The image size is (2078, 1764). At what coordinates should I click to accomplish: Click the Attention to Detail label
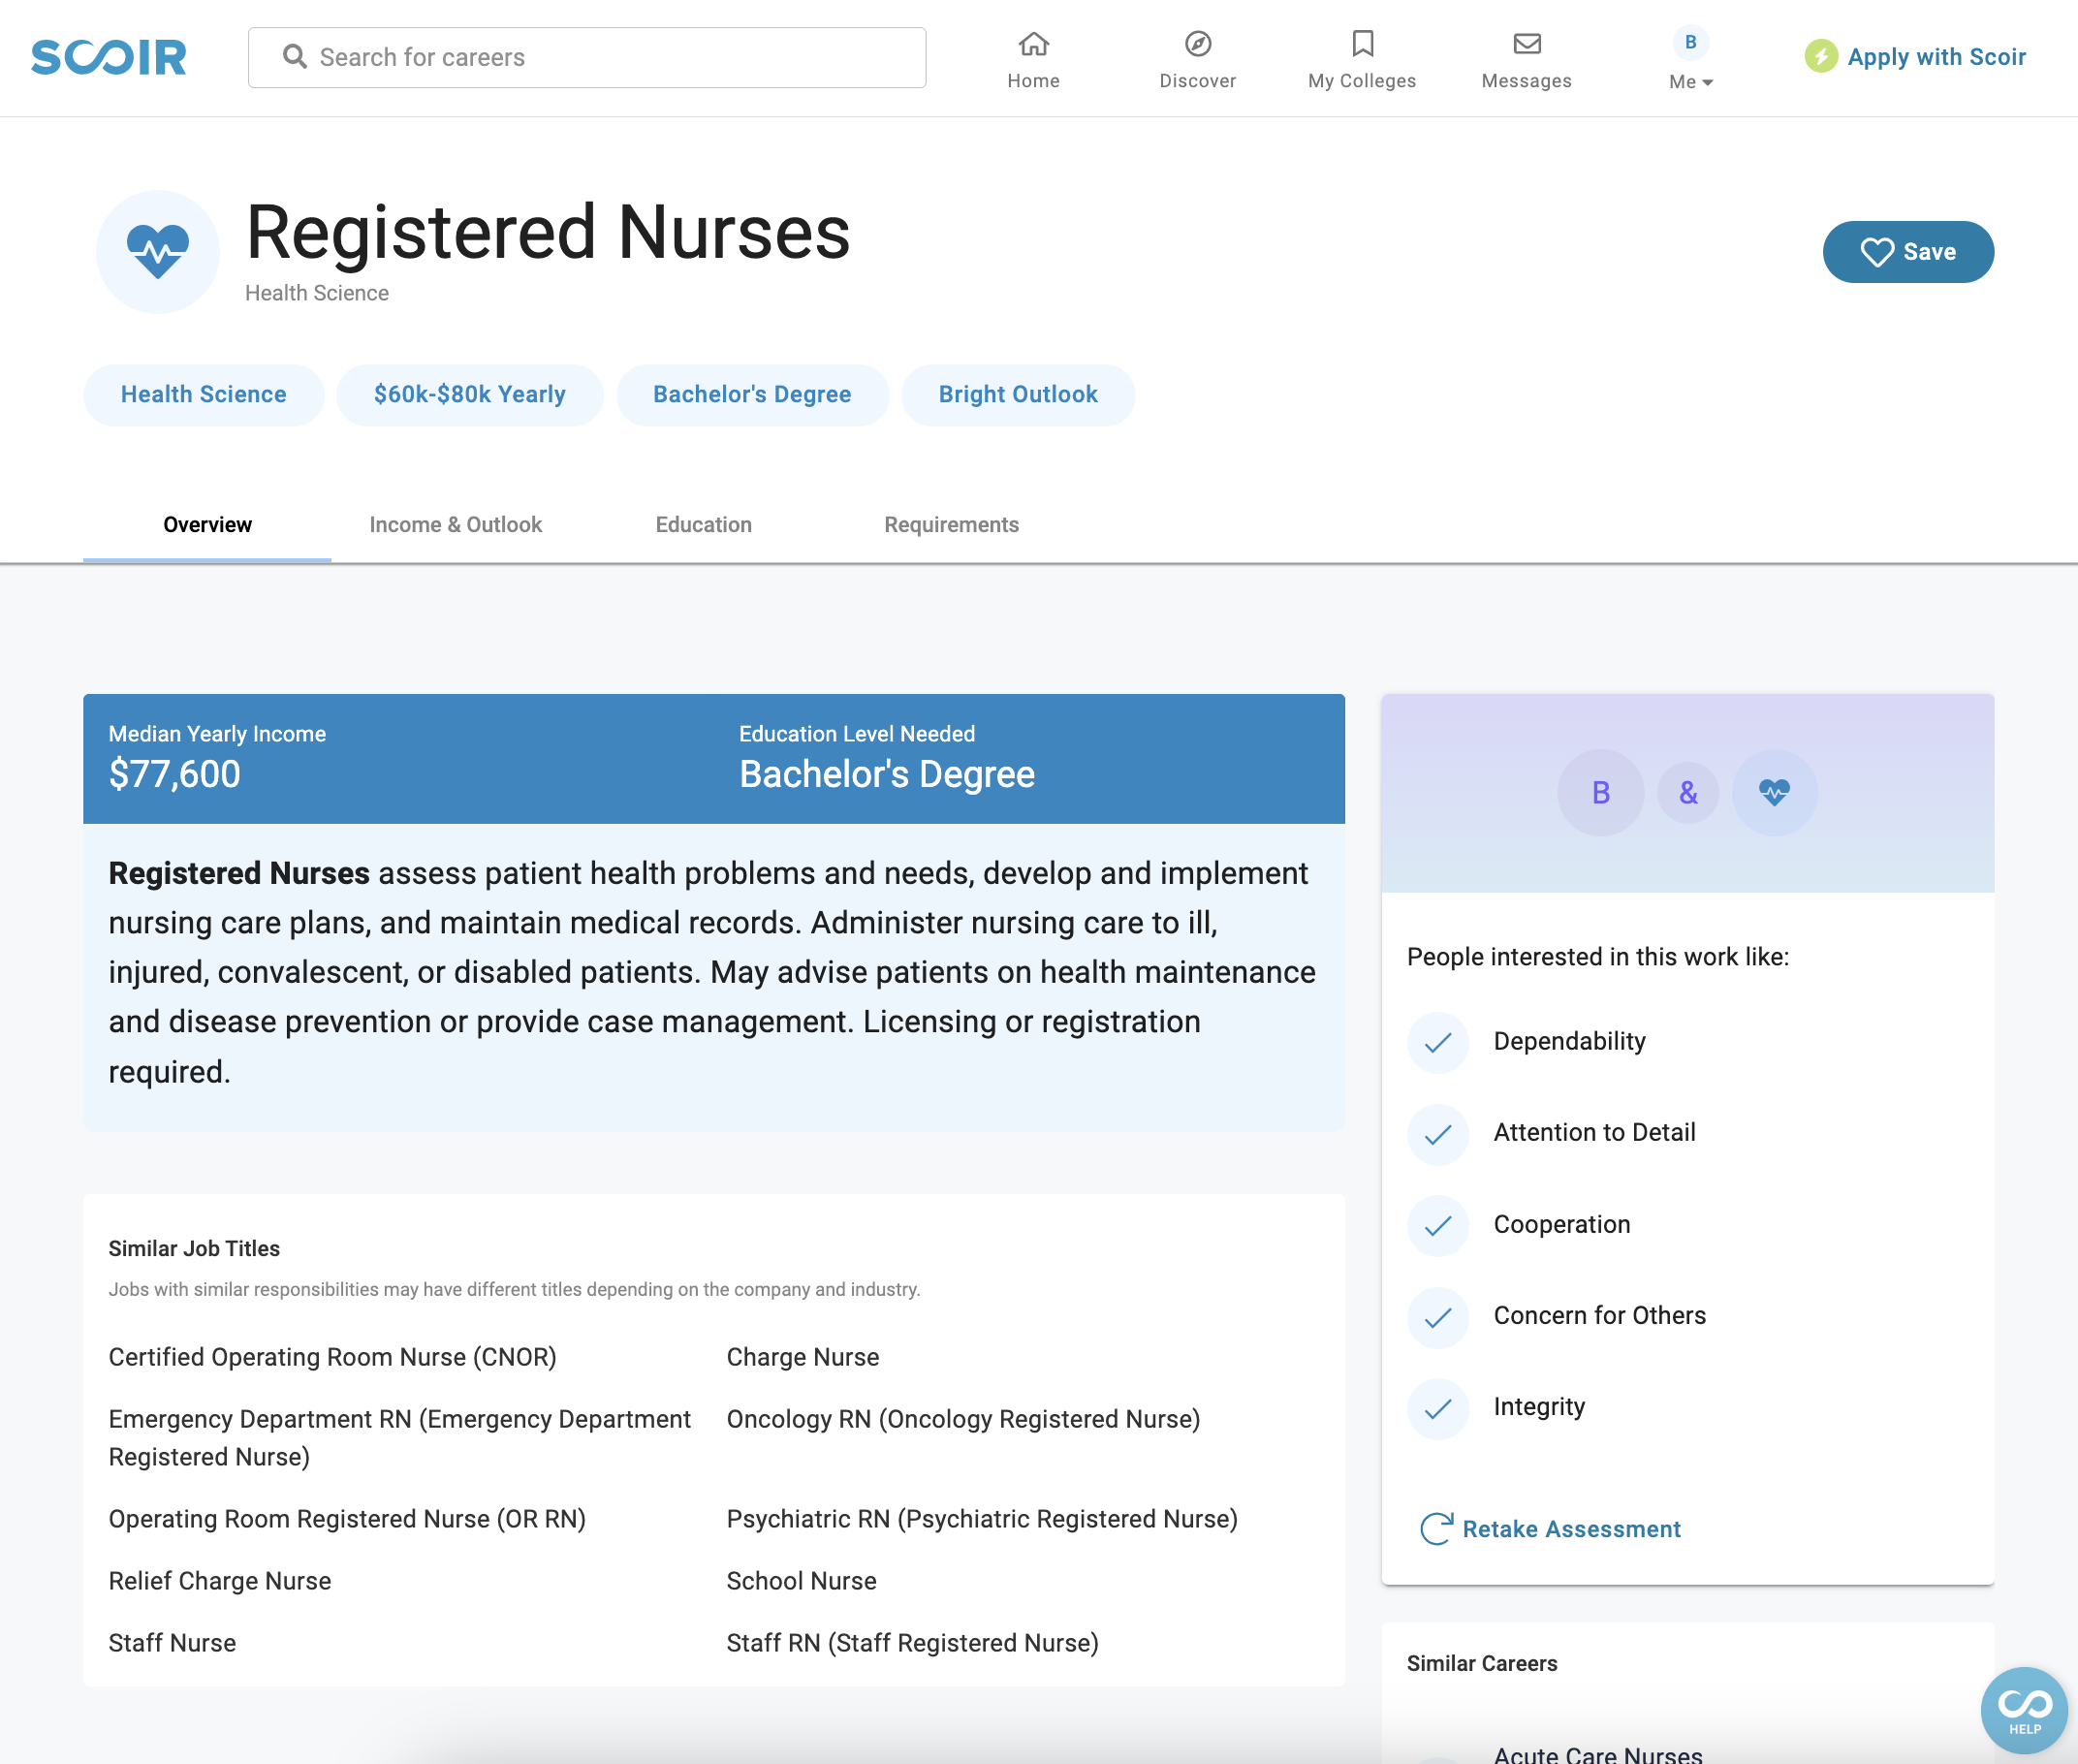coord(1594,1133)
